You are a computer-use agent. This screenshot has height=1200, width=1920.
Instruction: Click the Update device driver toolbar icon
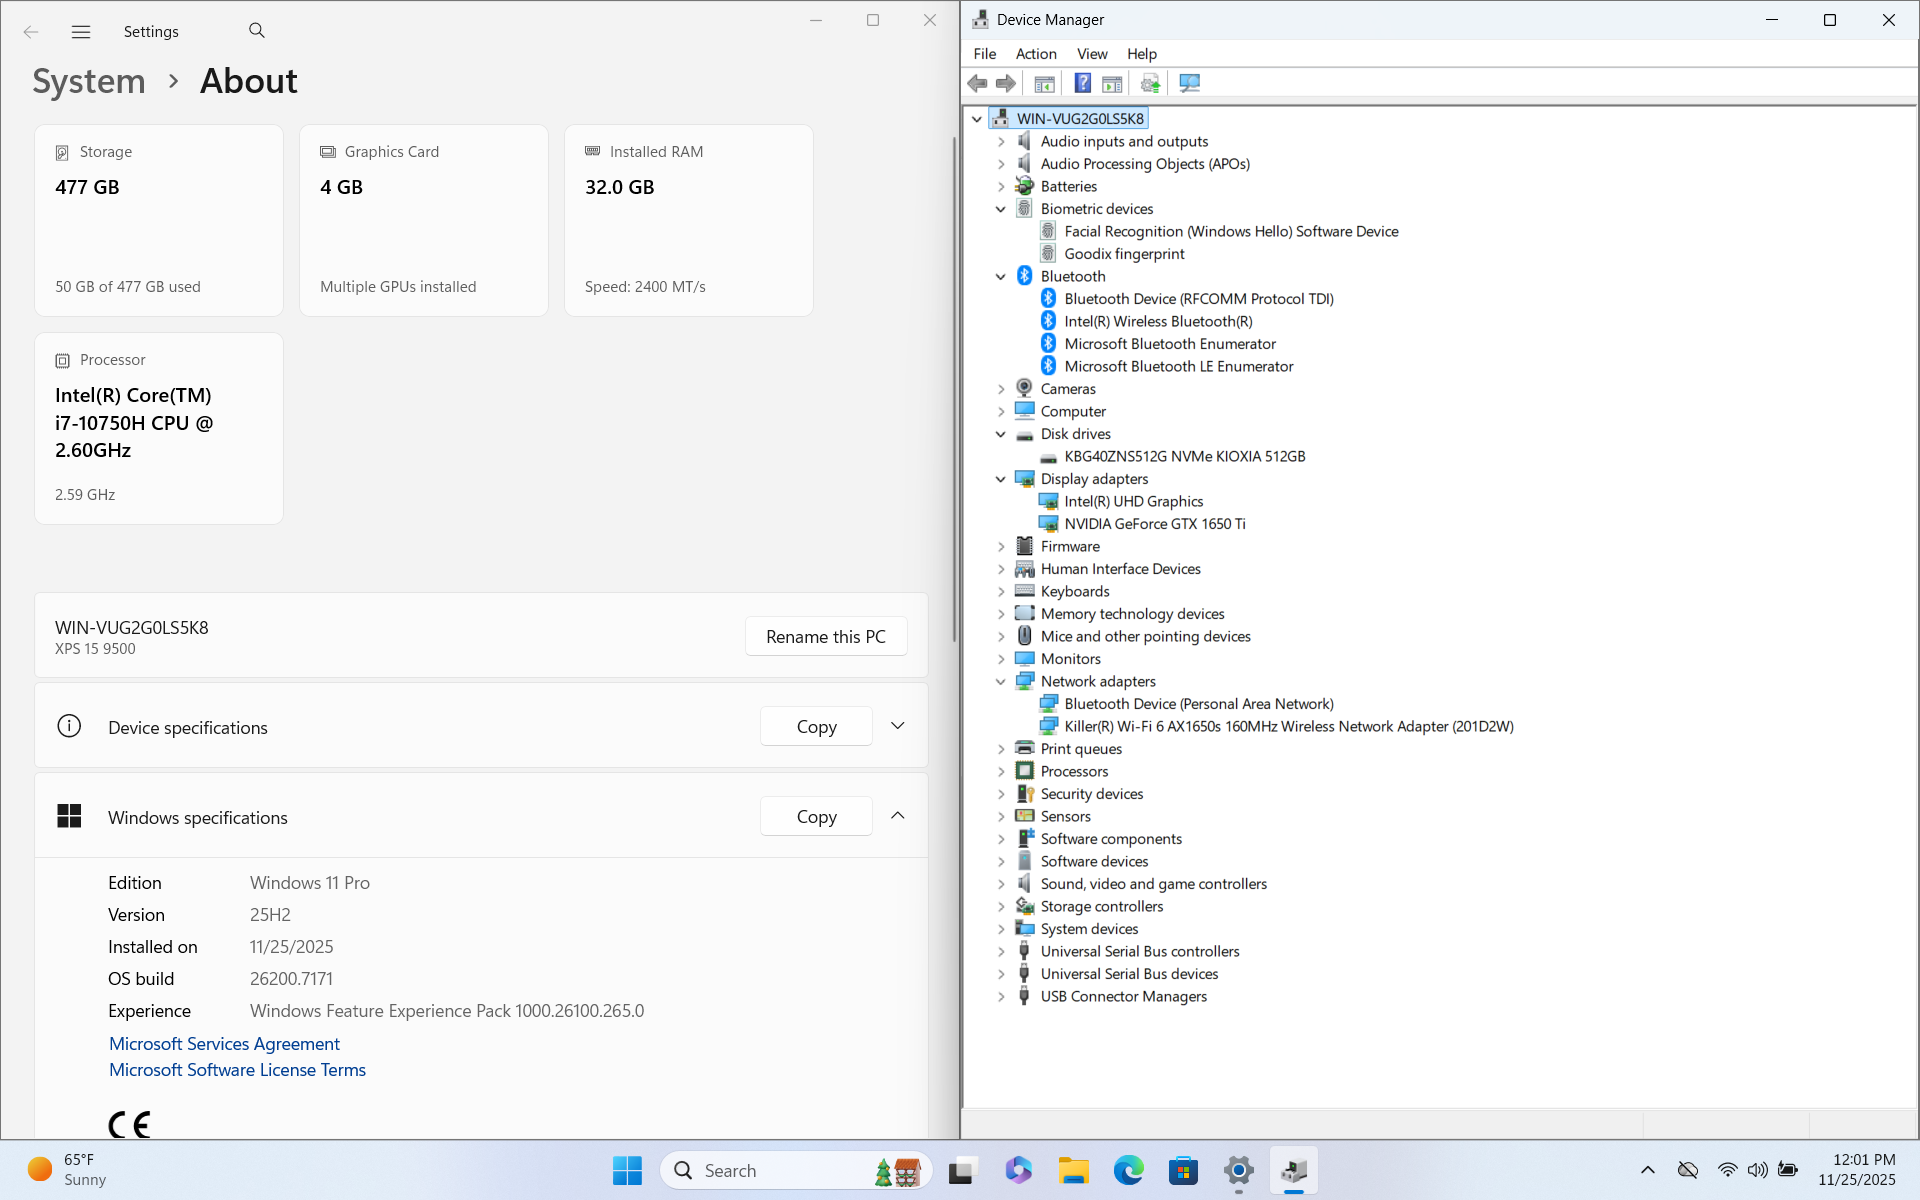pos(1150,84)
